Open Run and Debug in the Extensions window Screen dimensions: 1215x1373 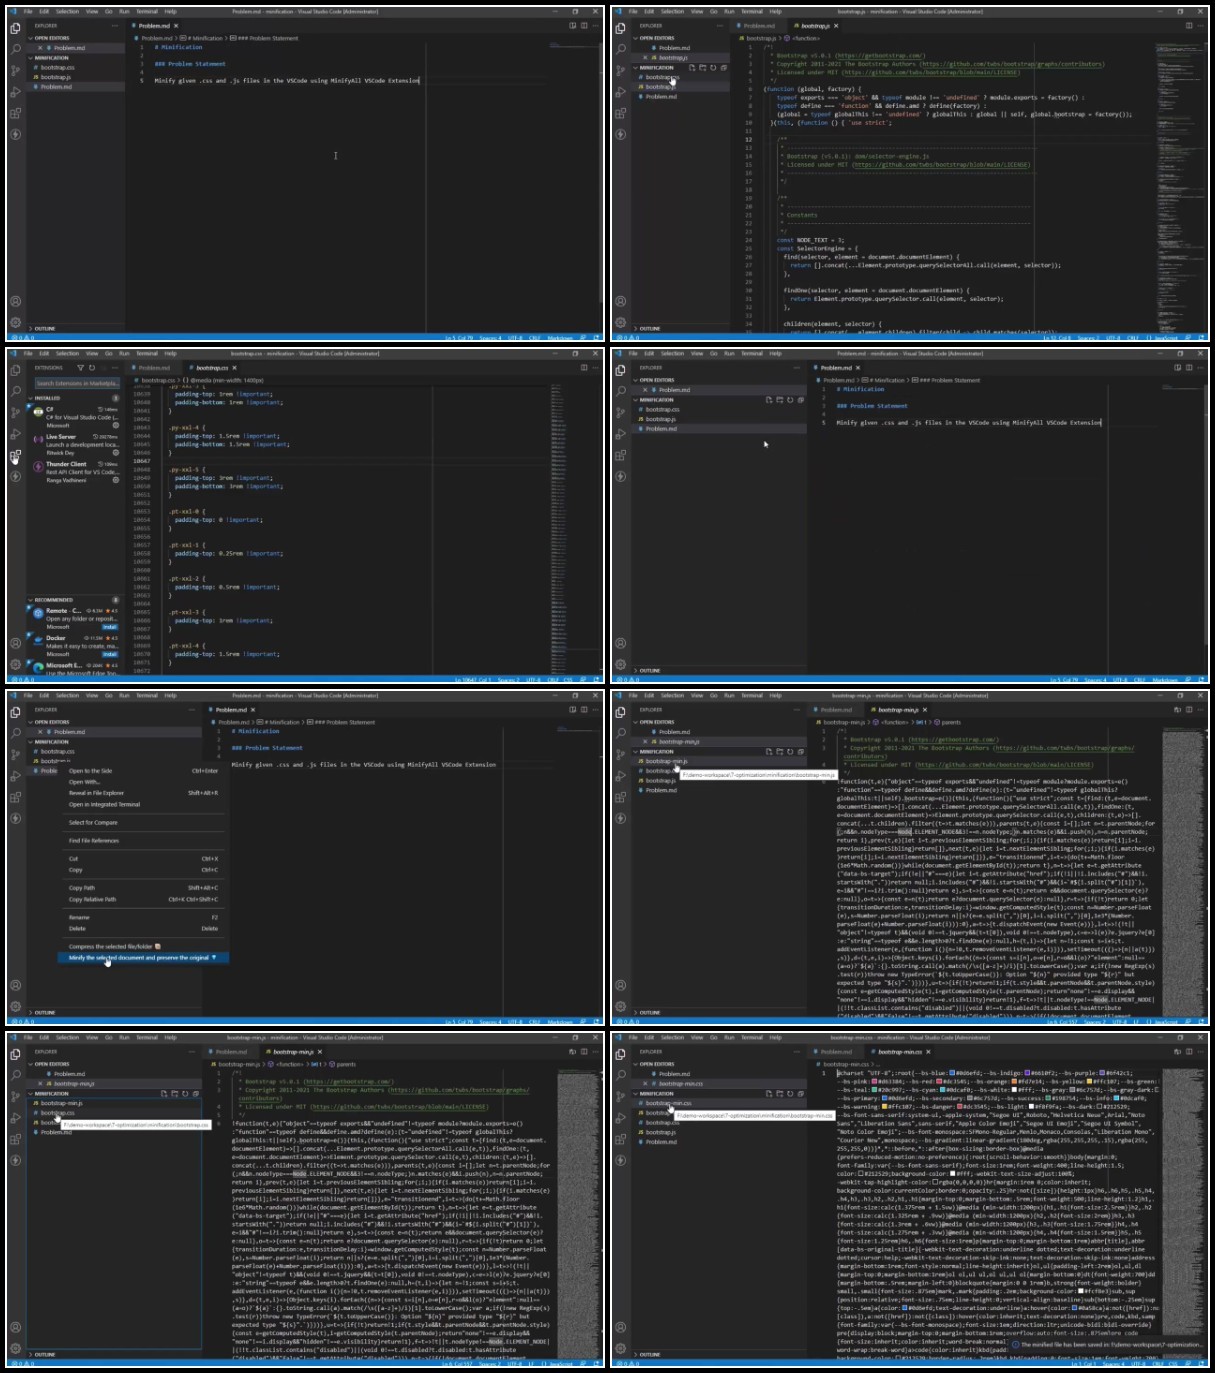[x=15, y=434]
